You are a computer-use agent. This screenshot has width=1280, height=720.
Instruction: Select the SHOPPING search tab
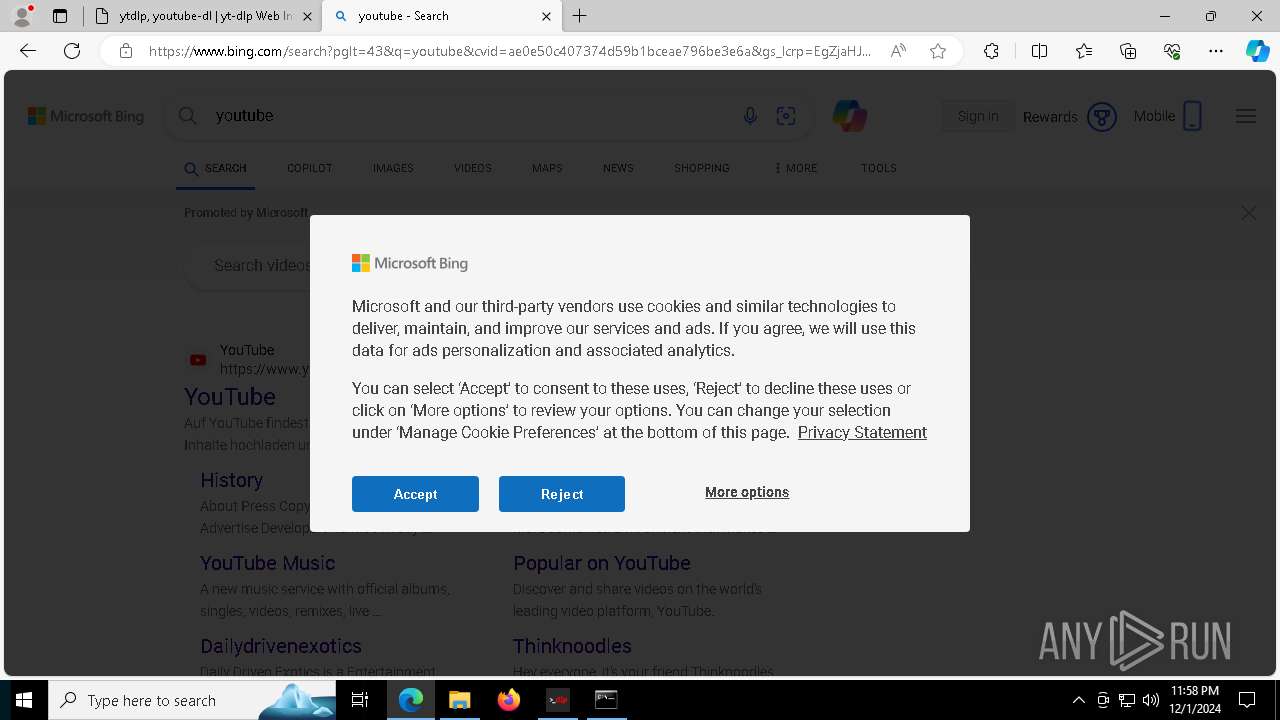point(701,168)
